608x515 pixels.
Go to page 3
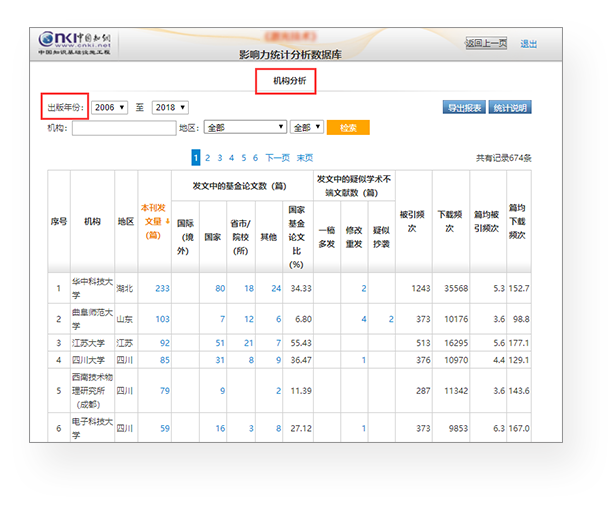(x=220, y=158)
